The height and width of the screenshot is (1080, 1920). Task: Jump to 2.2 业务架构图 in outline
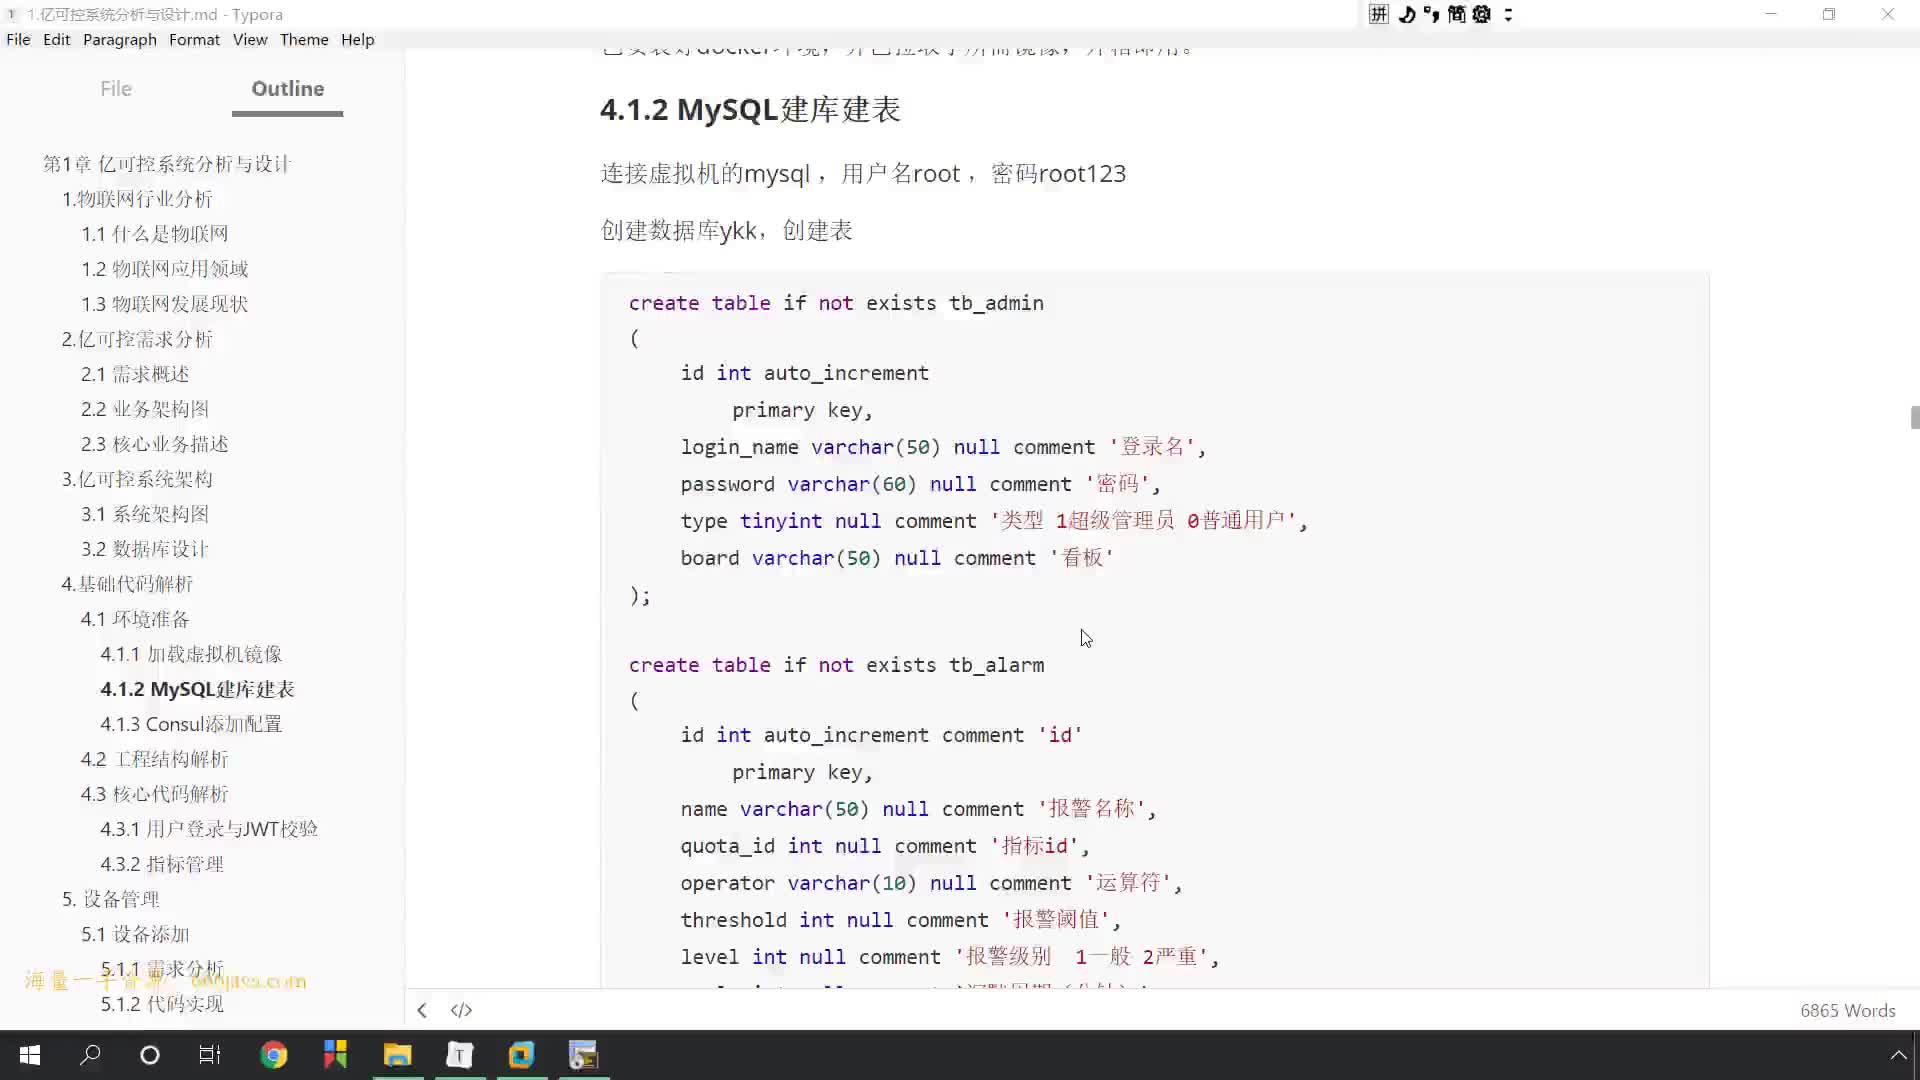coord(145,409)
